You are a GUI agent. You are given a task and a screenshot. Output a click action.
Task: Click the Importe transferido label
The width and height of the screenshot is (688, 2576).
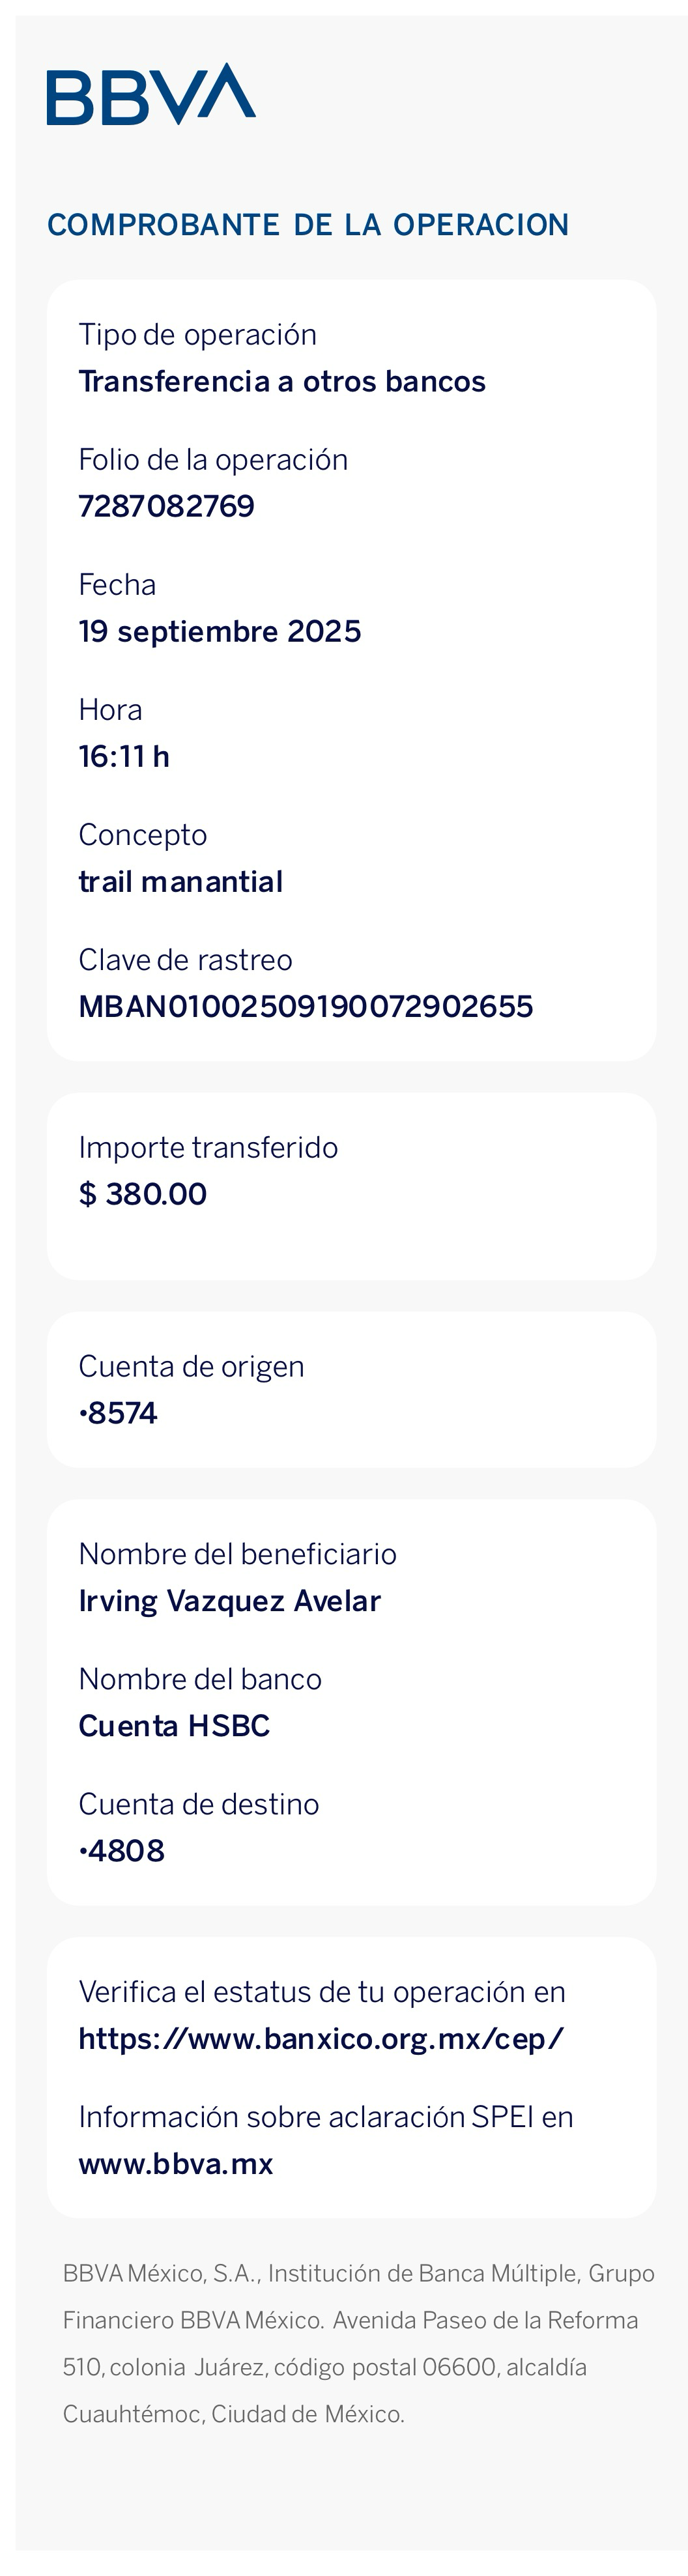pyautogui.click(x=208, y=1147)
